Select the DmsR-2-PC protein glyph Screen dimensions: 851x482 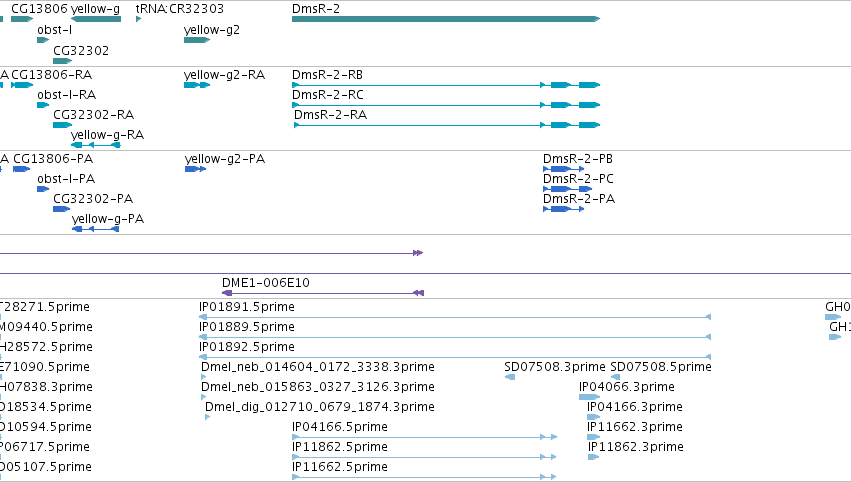pyautogui.click(x=567, y=189)
